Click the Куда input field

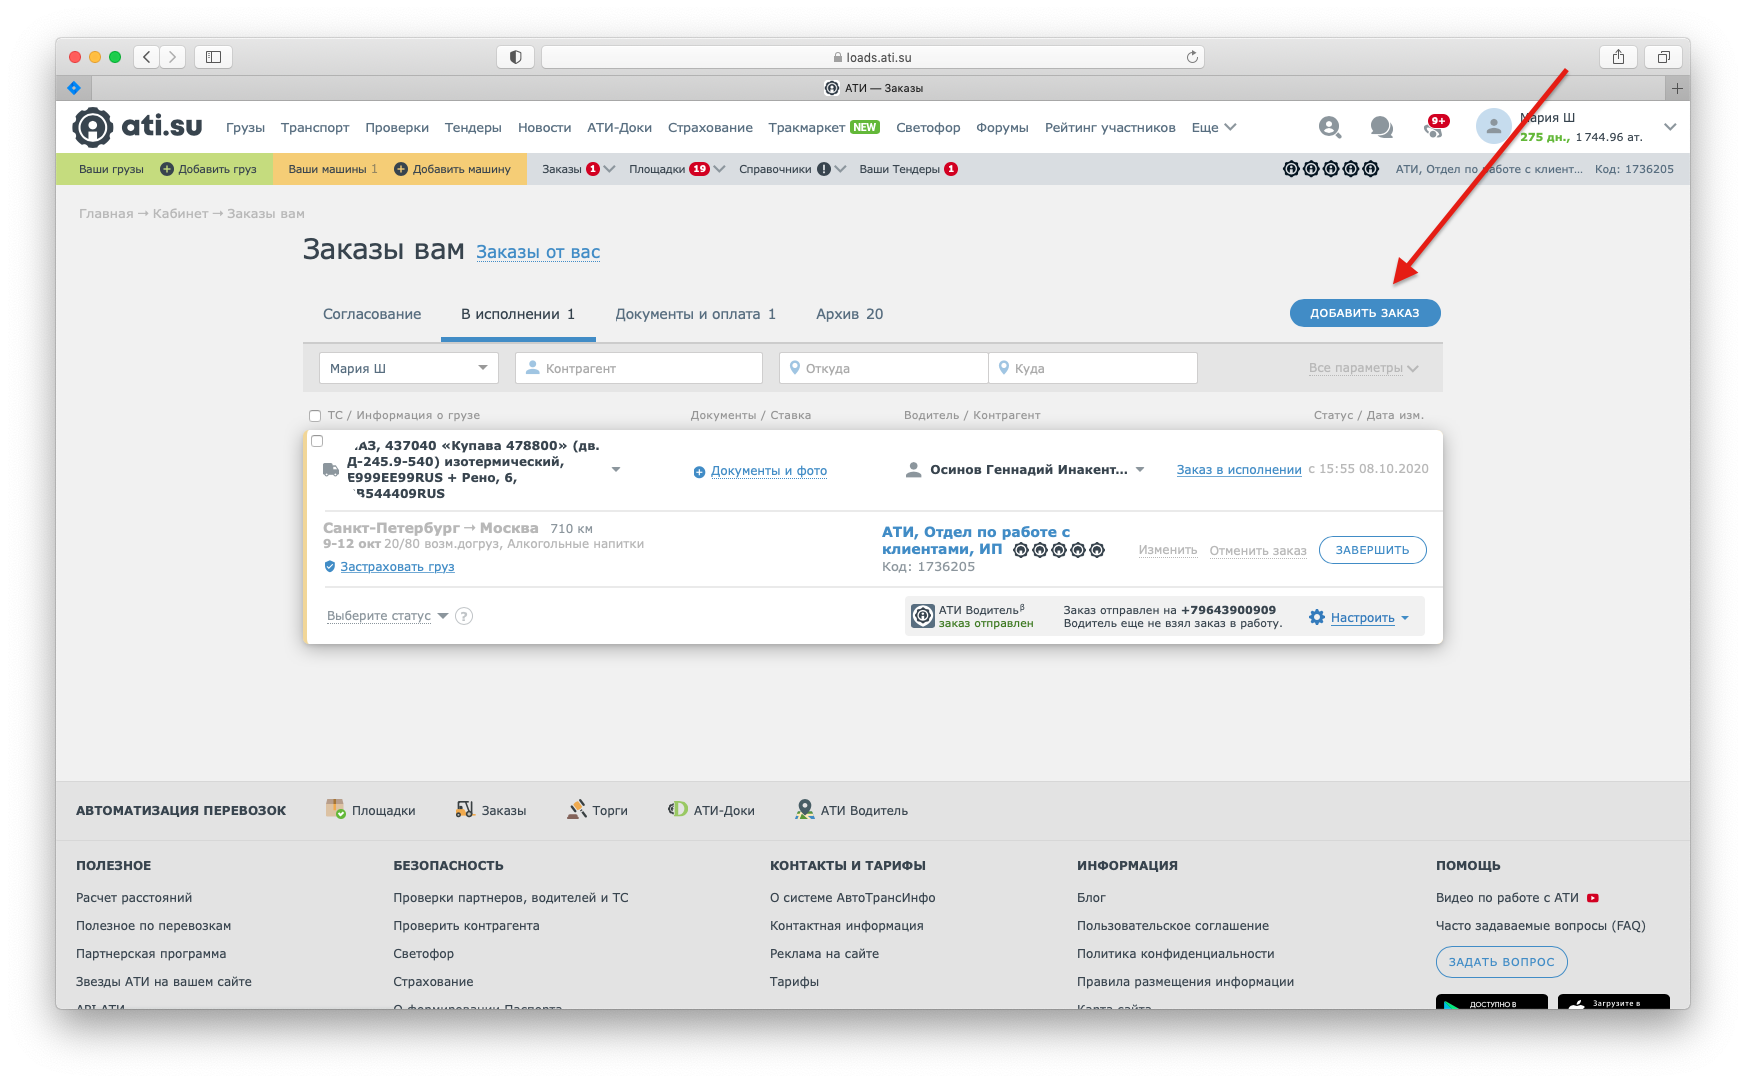point(1093,368)
